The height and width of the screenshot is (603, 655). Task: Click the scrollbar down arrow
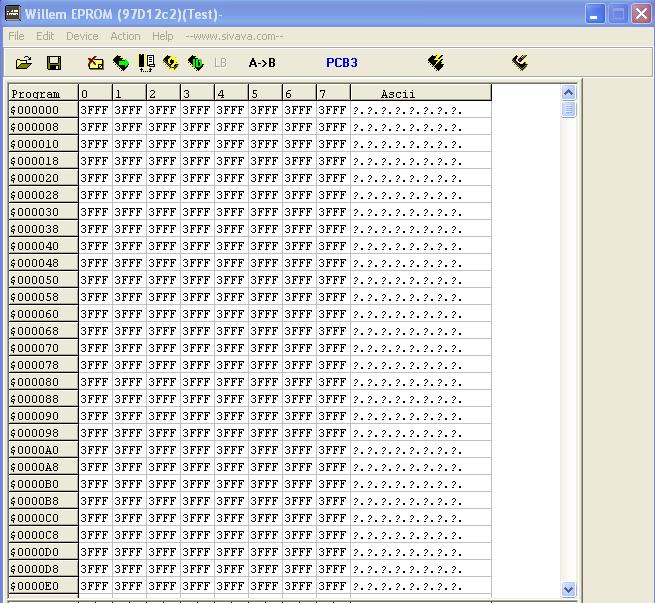569,590
